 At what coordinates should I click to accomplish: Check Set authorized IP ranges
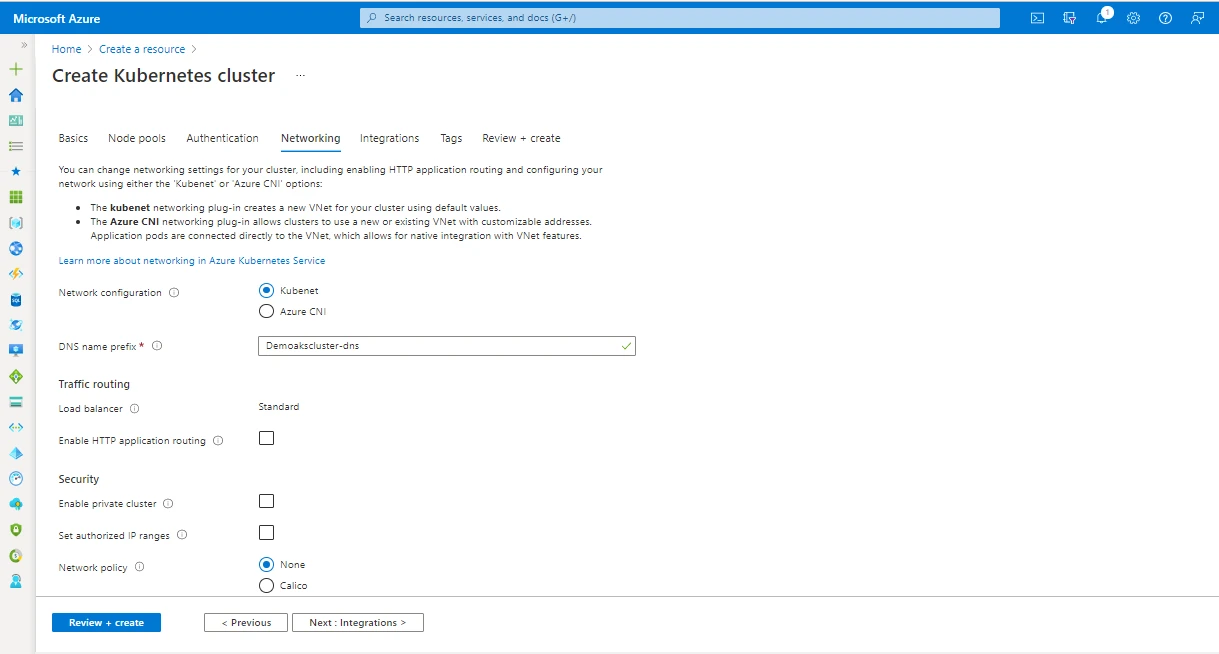[266, 532]
